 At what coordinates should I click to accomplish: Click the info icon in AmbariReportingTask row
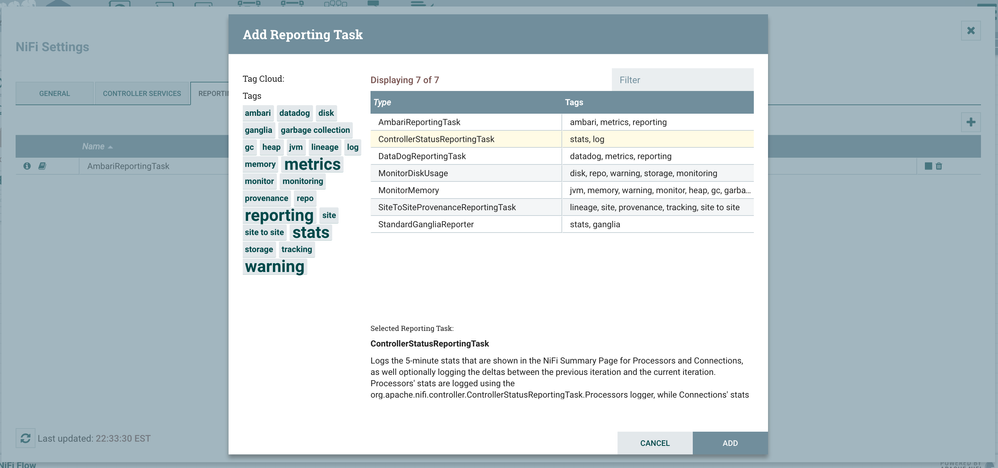(x=27, y=166)
